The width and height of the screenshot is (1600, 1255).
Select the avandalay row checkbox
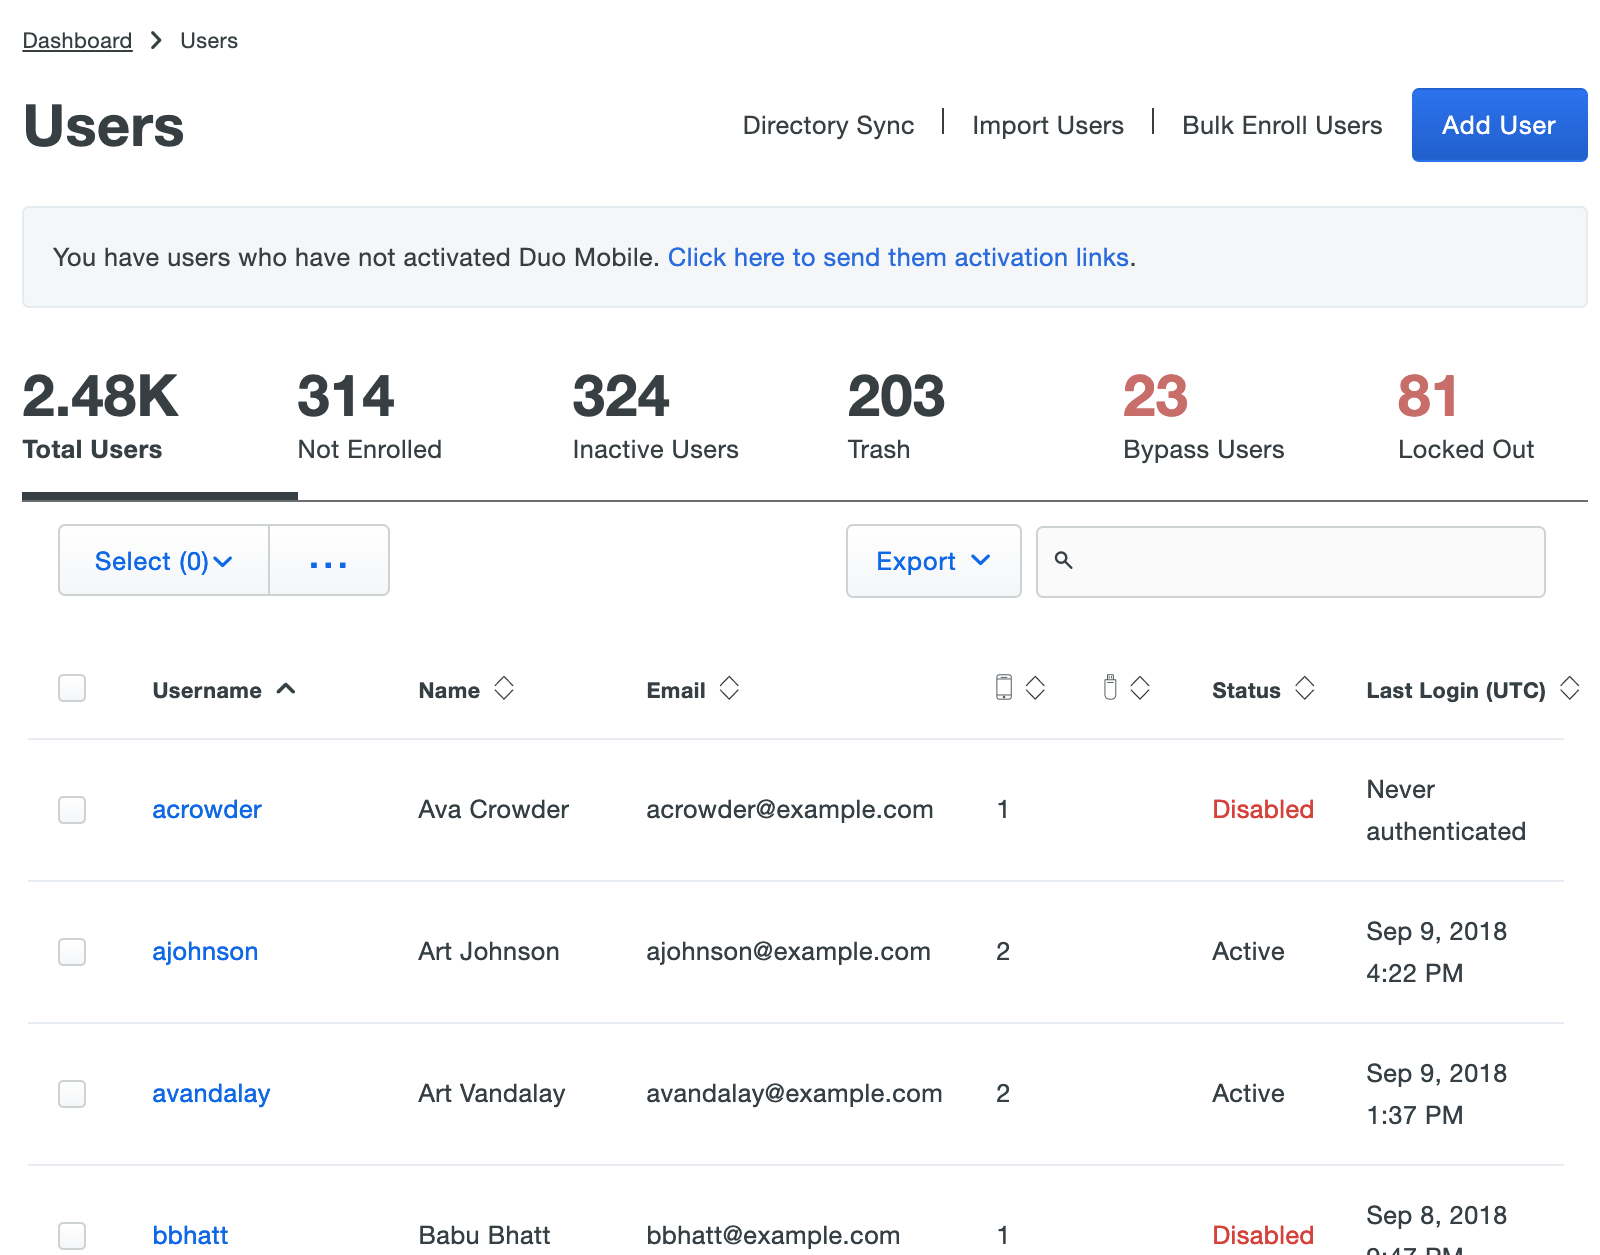[72, 1093]
